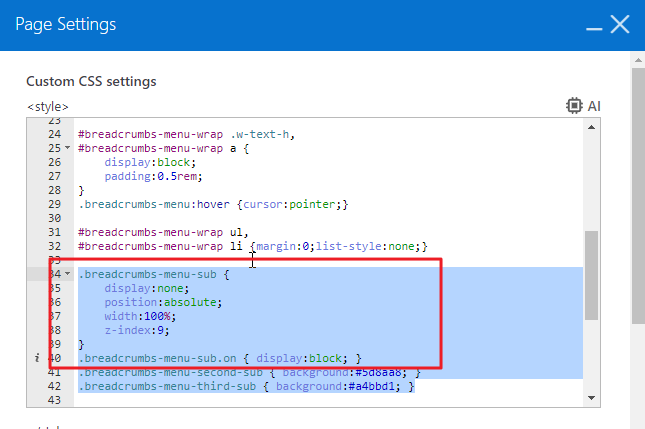Image resolution: width=645 pixels, height=429 pixels.
Task: Click the dialog's outer vertical scrollbar thumb
Action: pyautogui.click(x=638, y=195)
